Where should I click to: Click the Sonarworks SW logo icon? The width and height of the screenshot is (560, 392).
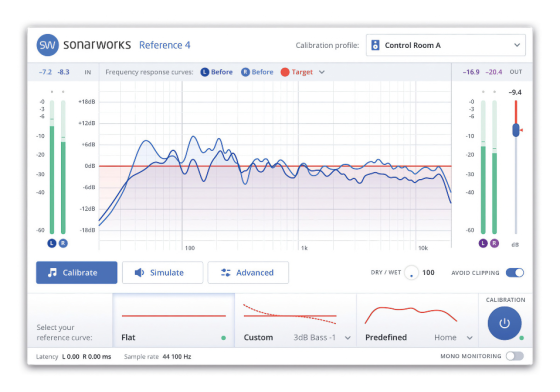coord(48,45)
